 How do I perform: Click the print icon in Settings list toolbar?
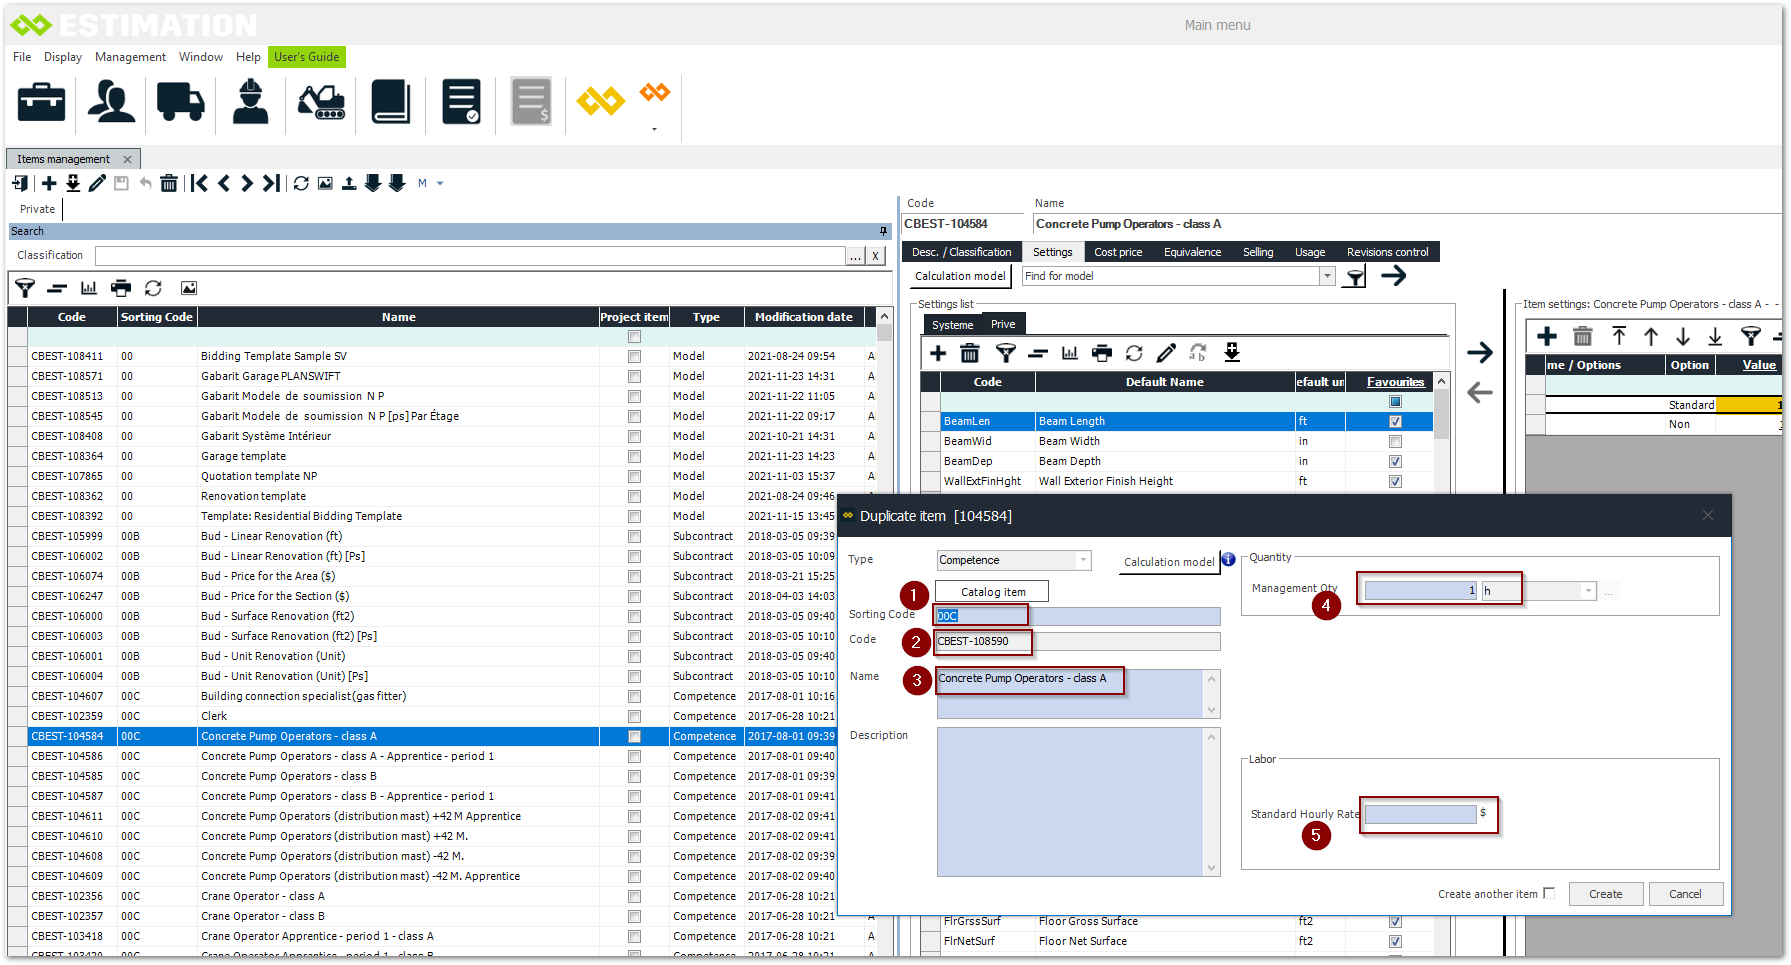(1102, 353)
